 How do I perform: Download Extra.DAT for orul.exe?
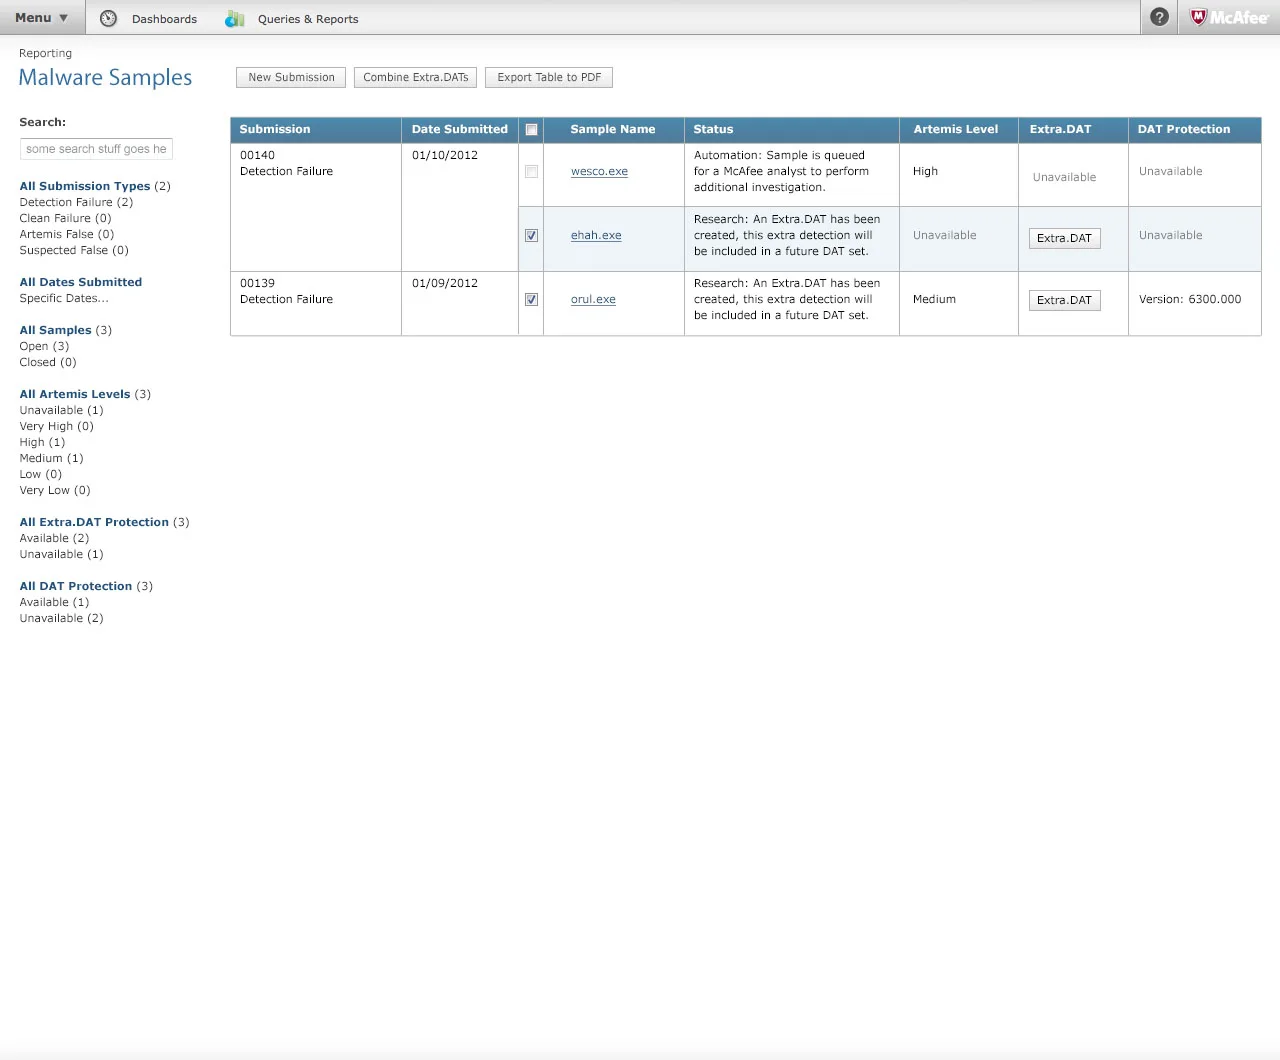[1064, 300]
